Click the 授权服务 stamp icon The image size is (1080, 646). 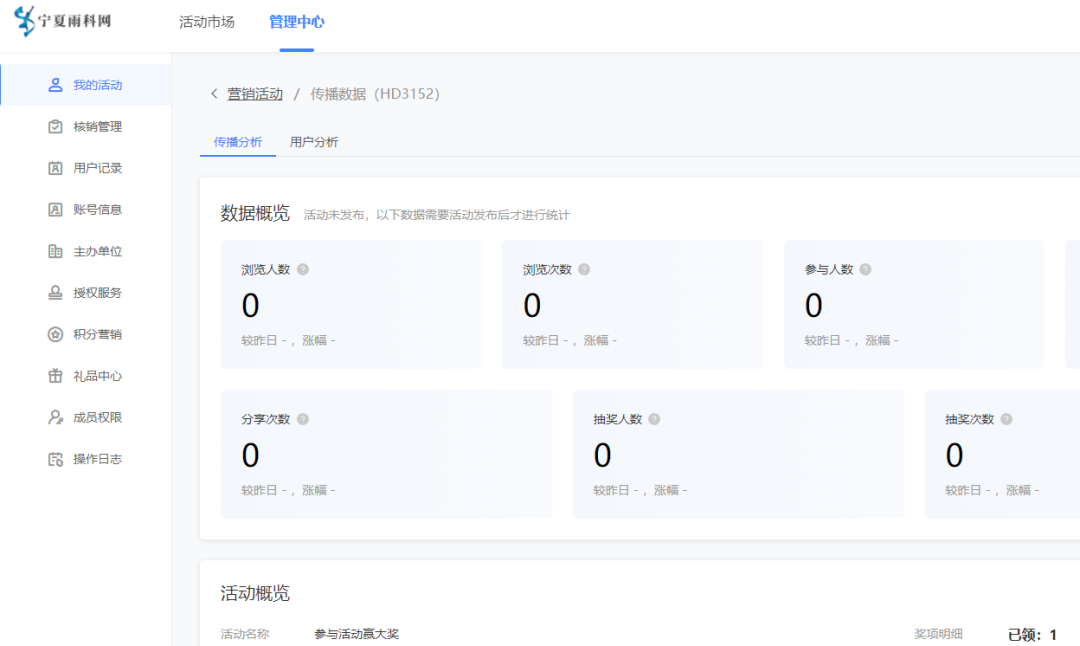(55, 293)
